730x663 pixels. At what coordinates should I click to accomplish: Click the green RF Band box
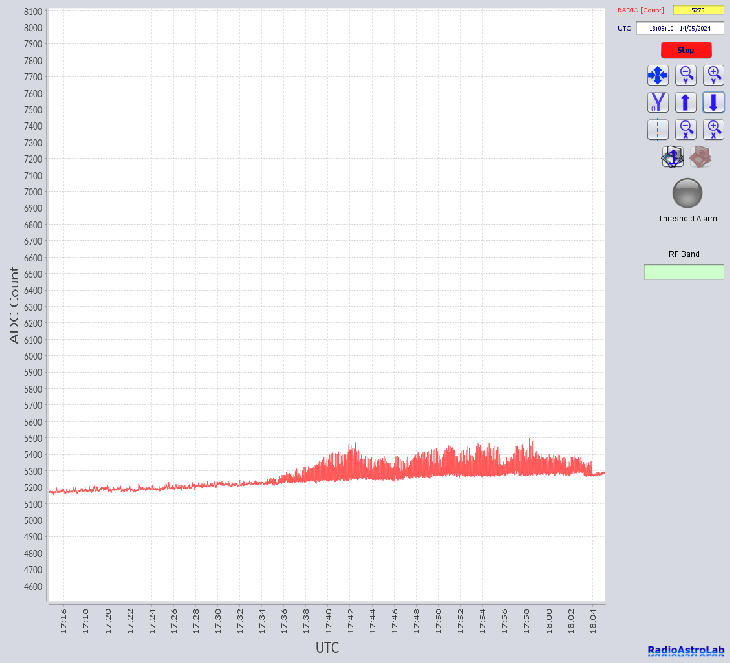(684, 272)
